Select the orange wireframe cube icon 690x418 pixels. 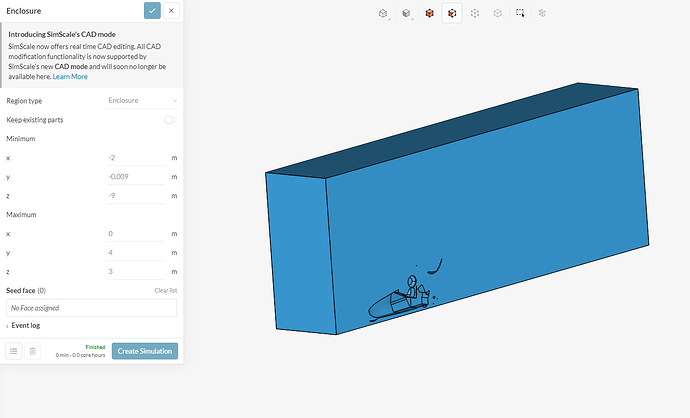[497, 14]
